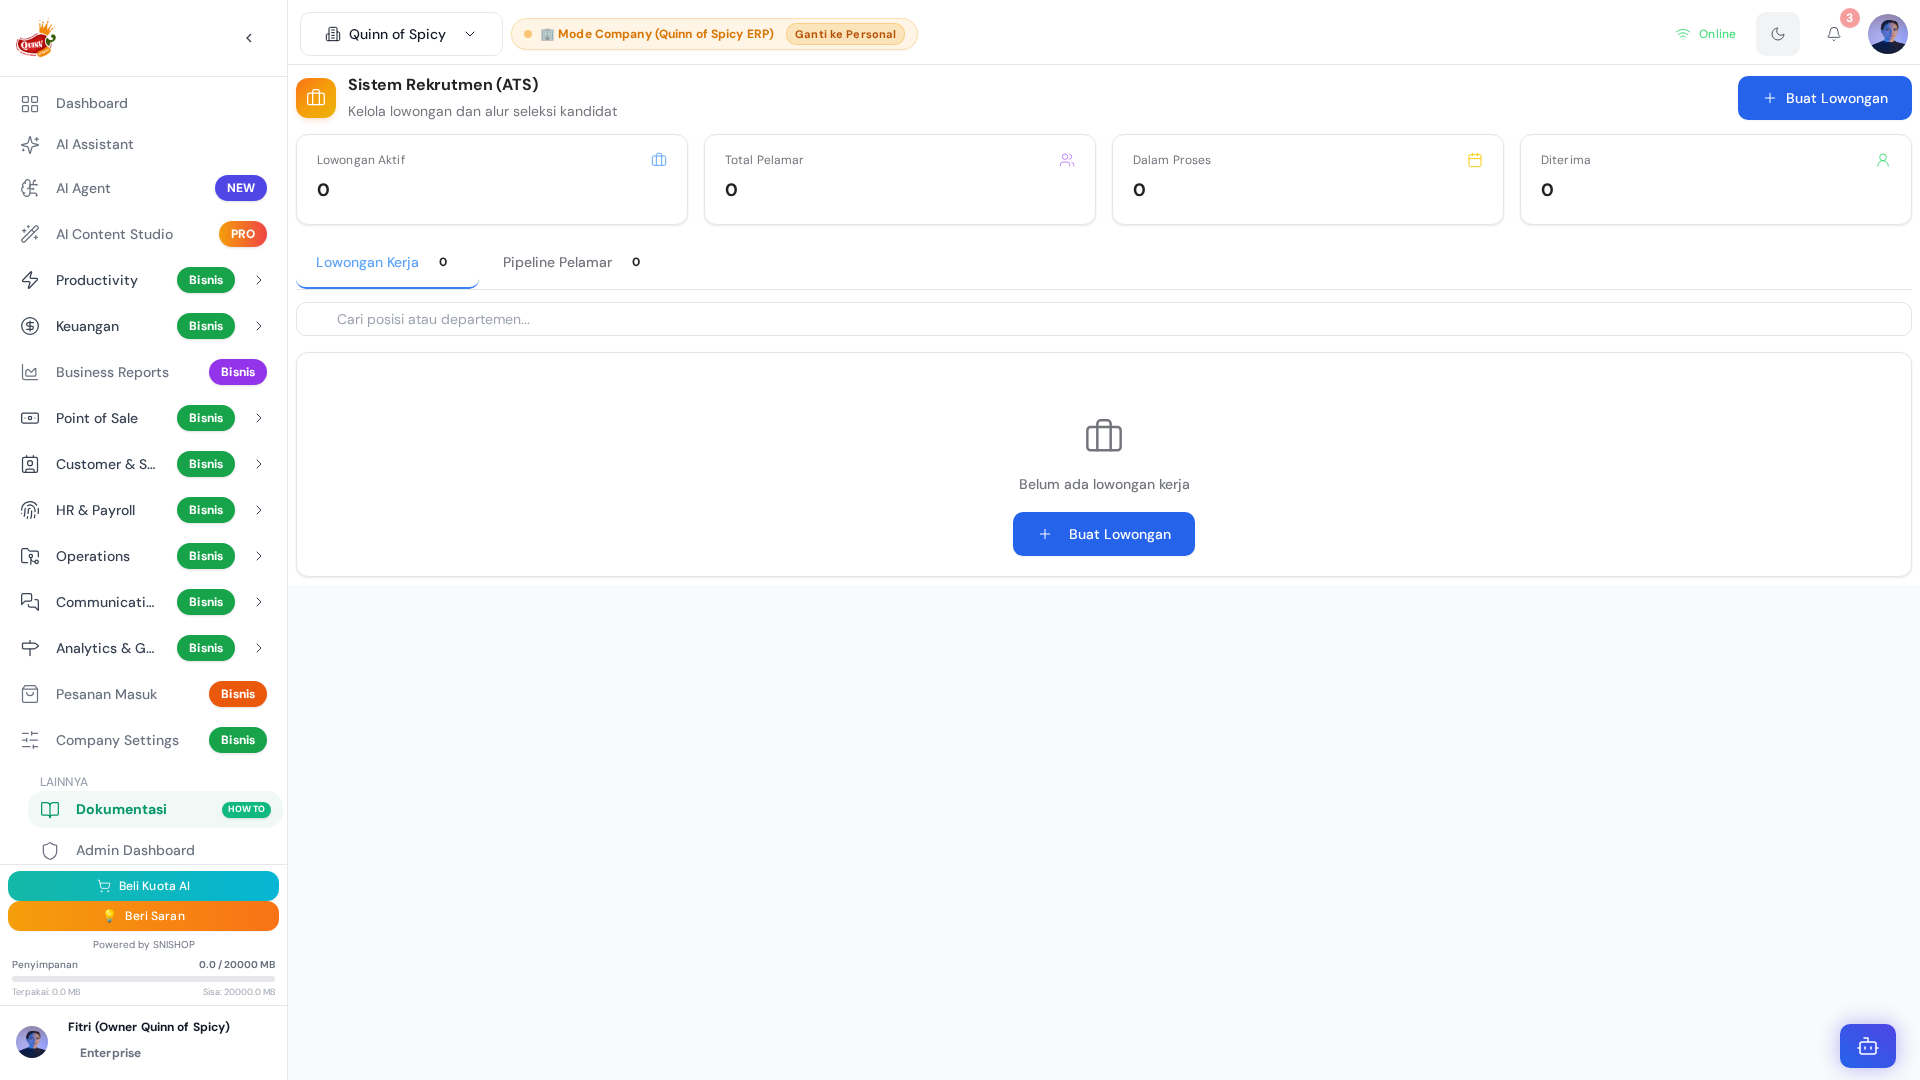Viewport: 1920px width, 1080px height.
Task: Switch to the Pipeline Pelamar tab
Action: click(x=571, y=262)
